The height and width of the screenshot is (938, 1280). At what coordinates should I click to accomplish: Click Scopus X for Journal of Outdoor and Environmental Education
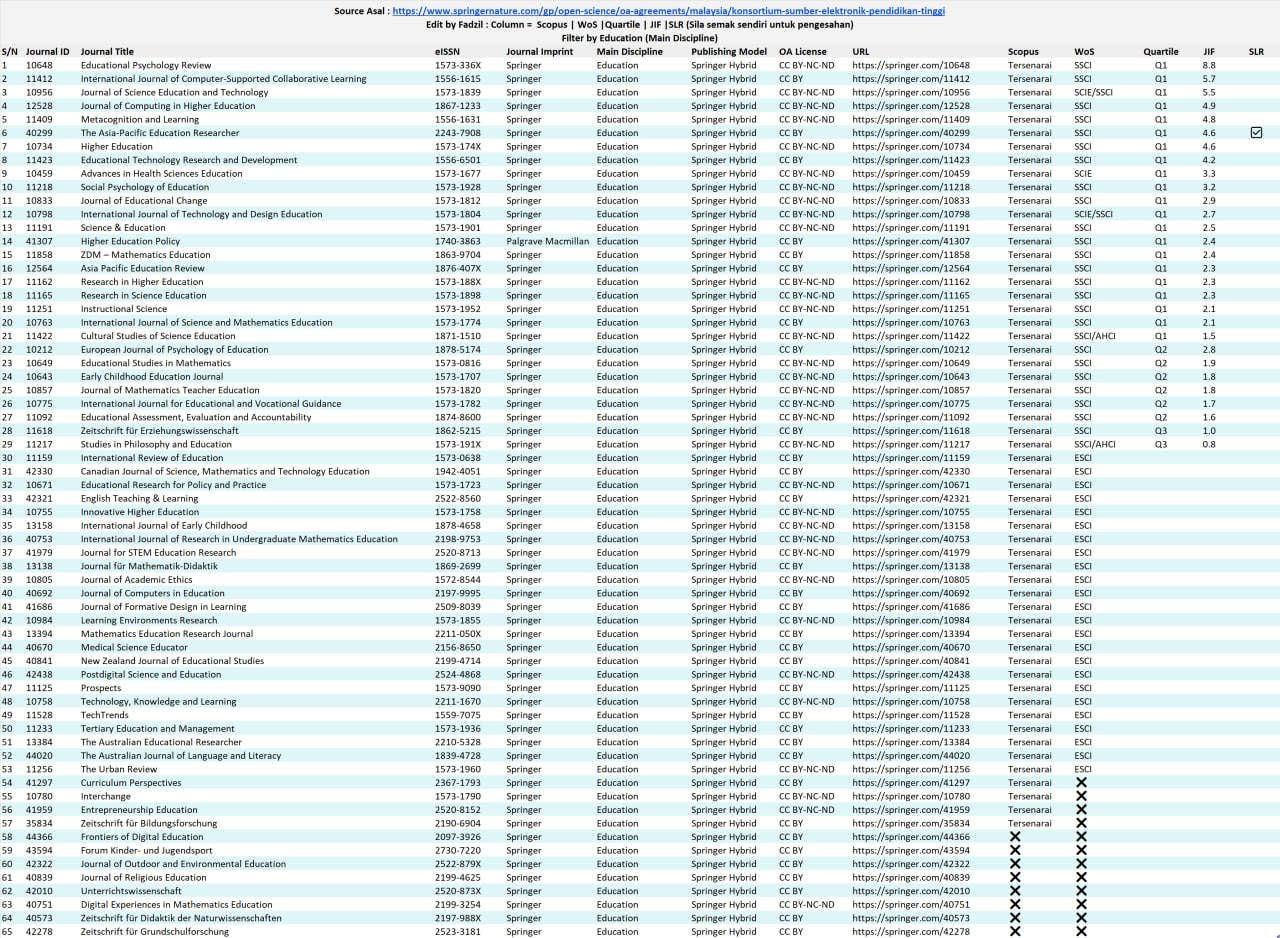[1015, 864]
